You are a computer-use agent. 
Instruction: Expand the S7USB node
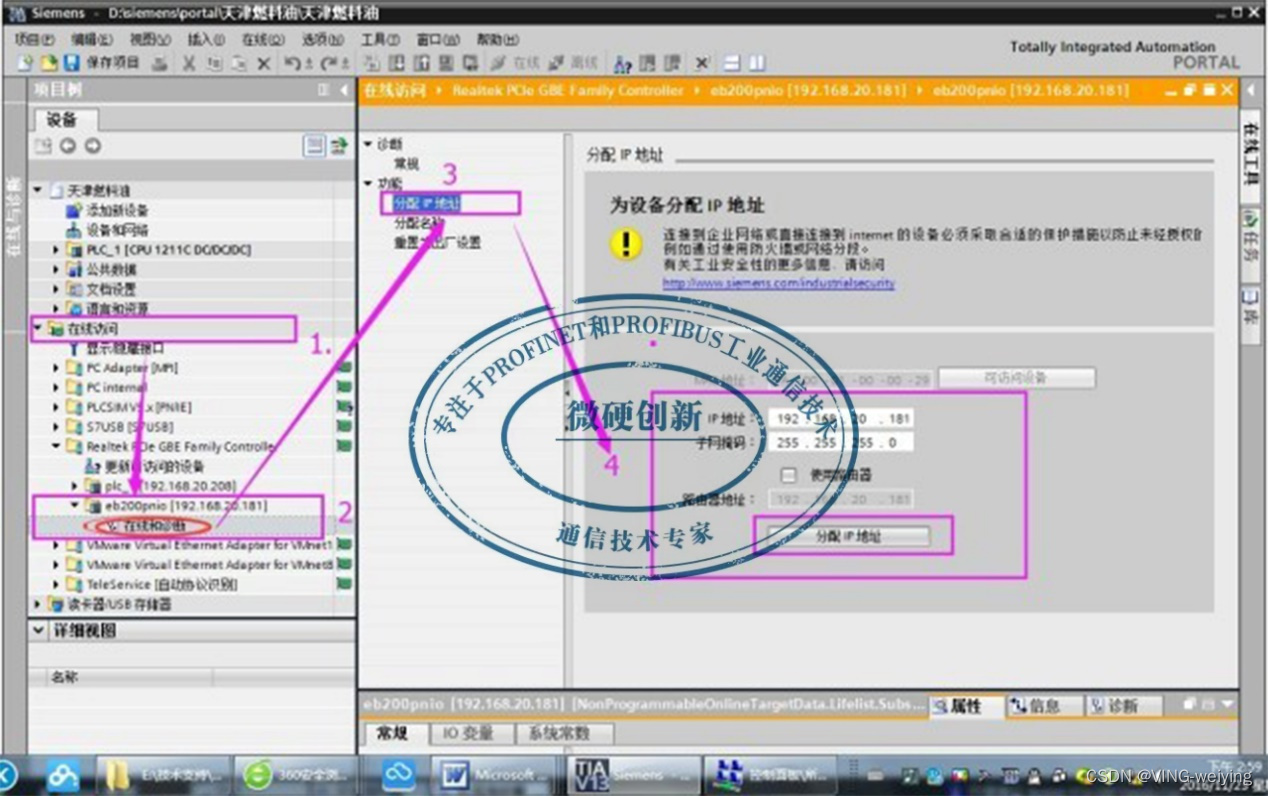click(x=56, y=427)
